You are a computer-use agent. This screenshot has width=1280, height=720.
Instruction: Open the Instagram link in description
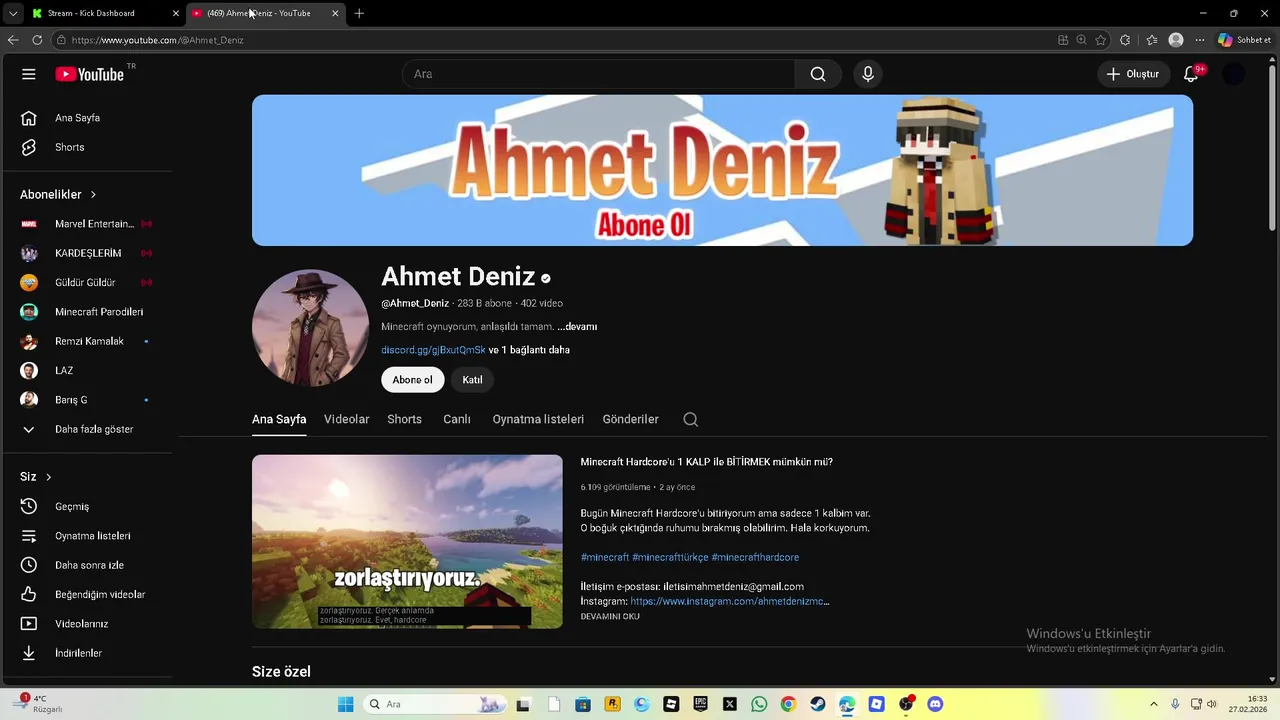[x=729, y=601]
